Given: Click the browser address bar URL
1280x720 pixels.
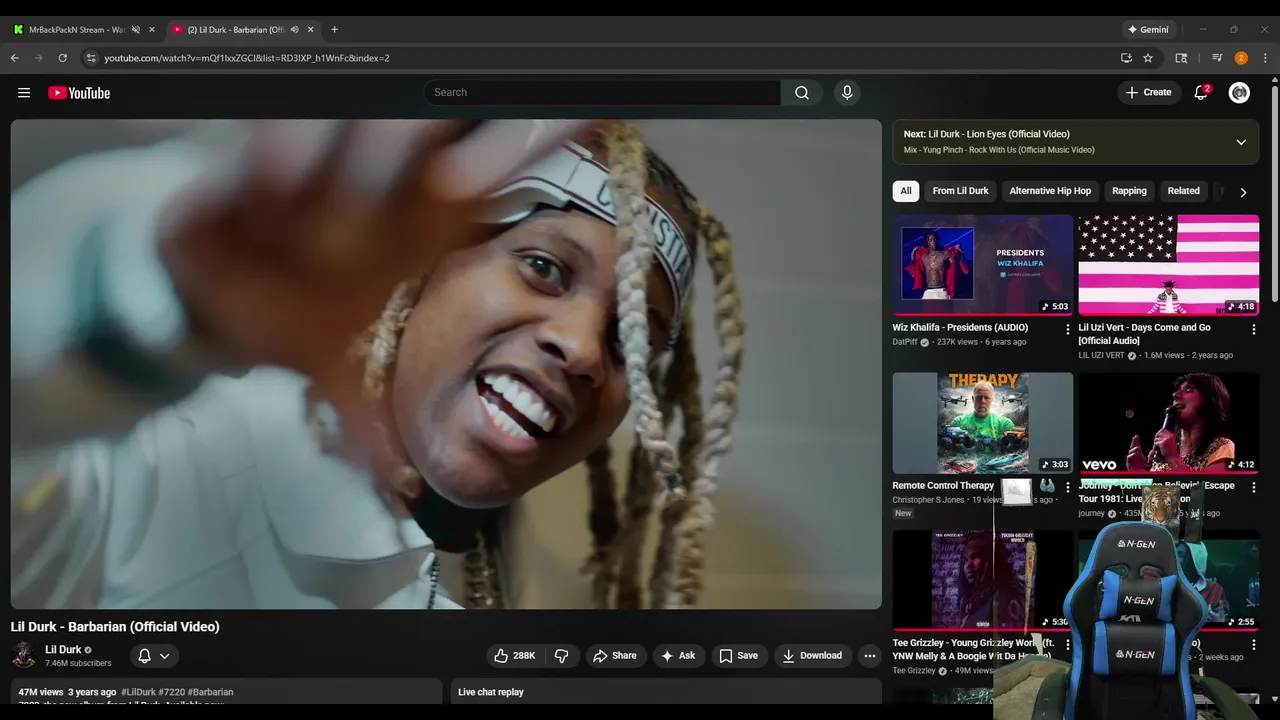Looking at the screenshot, I should coord(247,58).
